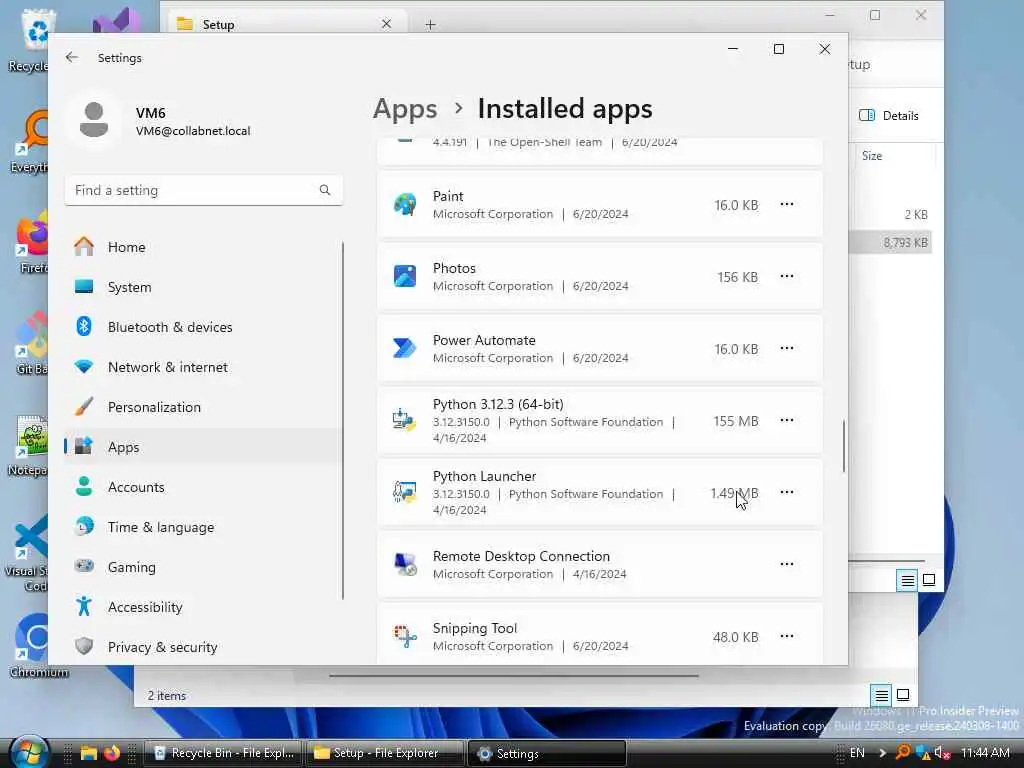Click the Power Automate app icon

coord(405,348)
